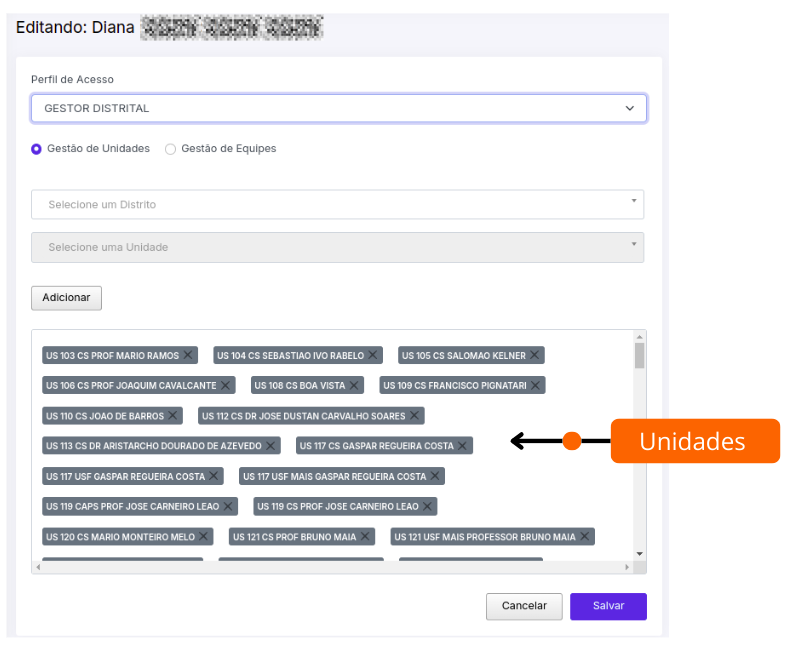Click the units list down scroll arrow
Screen dimensions: 794x648
(640, 554)
